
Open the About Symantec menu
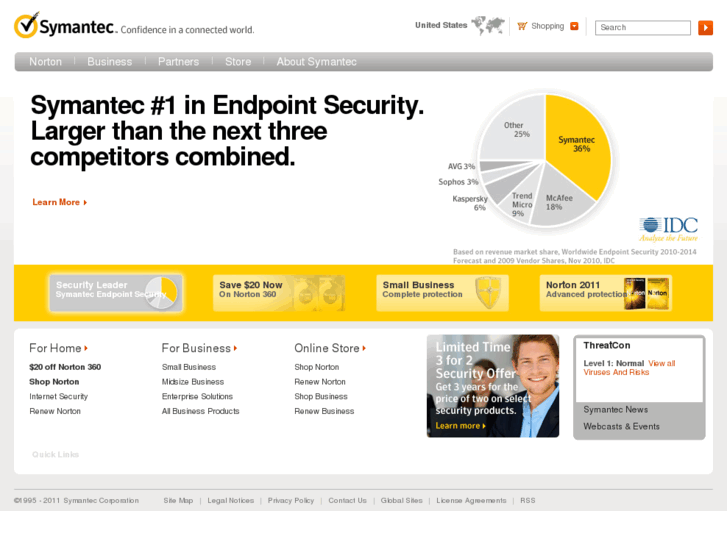point(317,62)
